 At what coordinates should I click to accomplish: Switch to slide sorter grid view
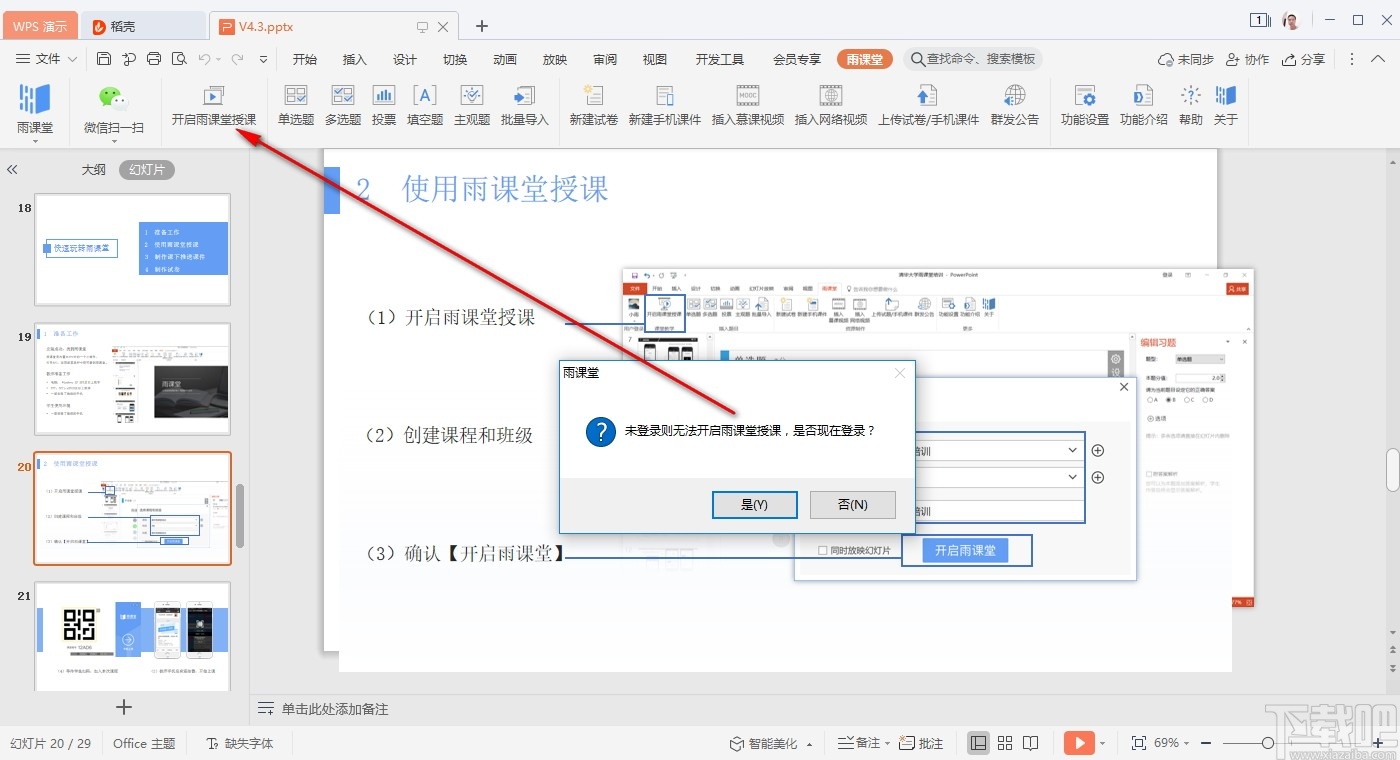[x=1005, y=743]
